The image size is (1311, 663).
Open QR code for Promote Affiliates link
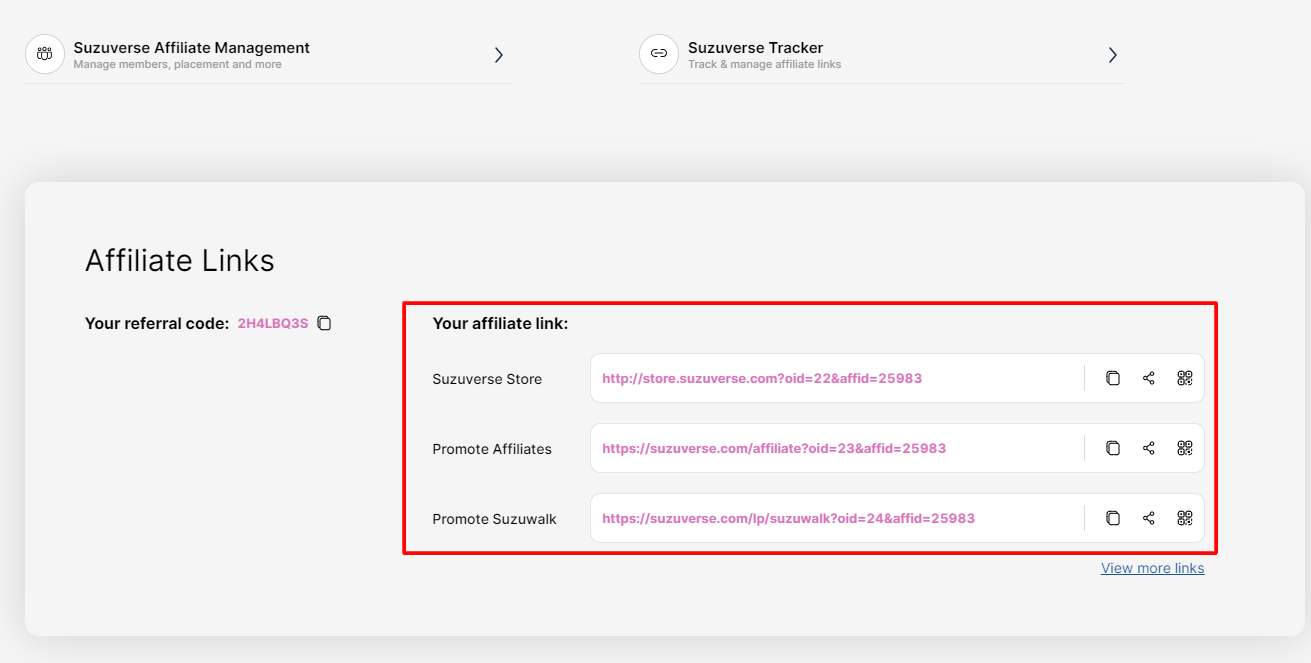click(1185, 448)
